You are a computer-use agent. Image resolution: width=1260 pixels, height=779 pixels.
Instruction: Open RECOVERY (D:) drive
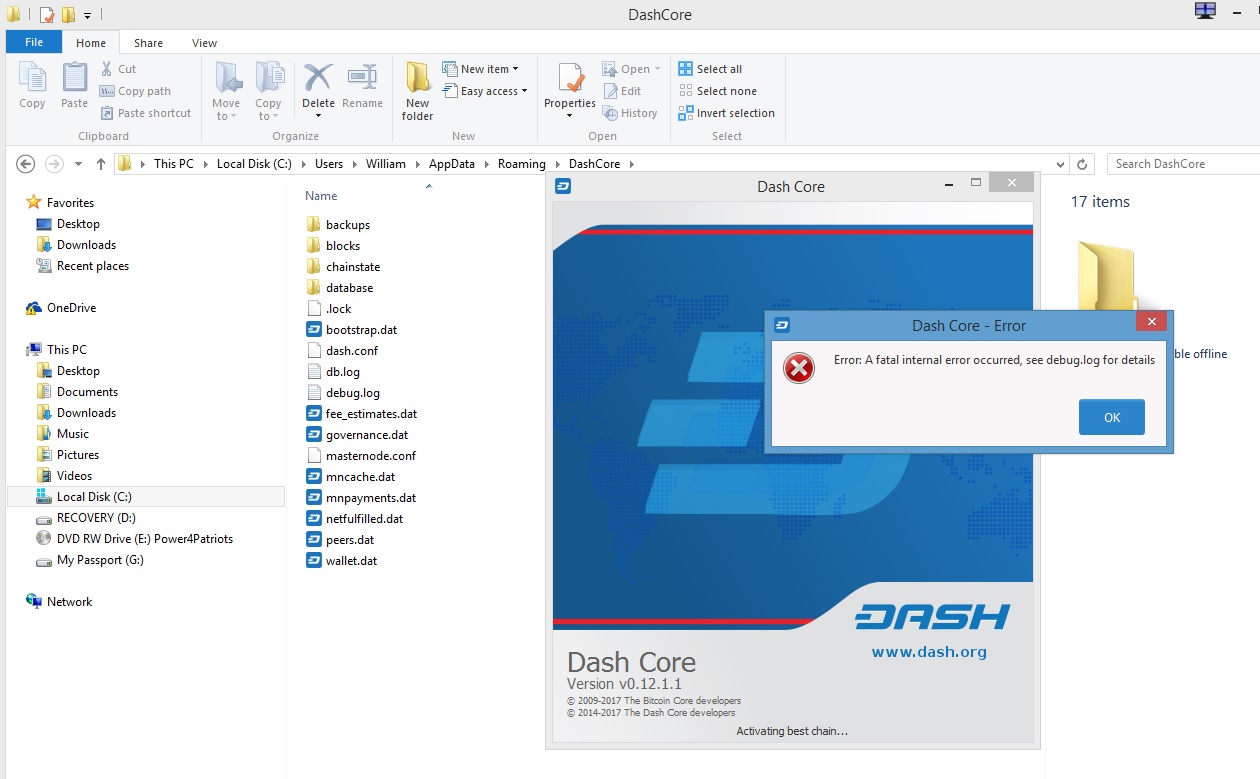point(96,518)
